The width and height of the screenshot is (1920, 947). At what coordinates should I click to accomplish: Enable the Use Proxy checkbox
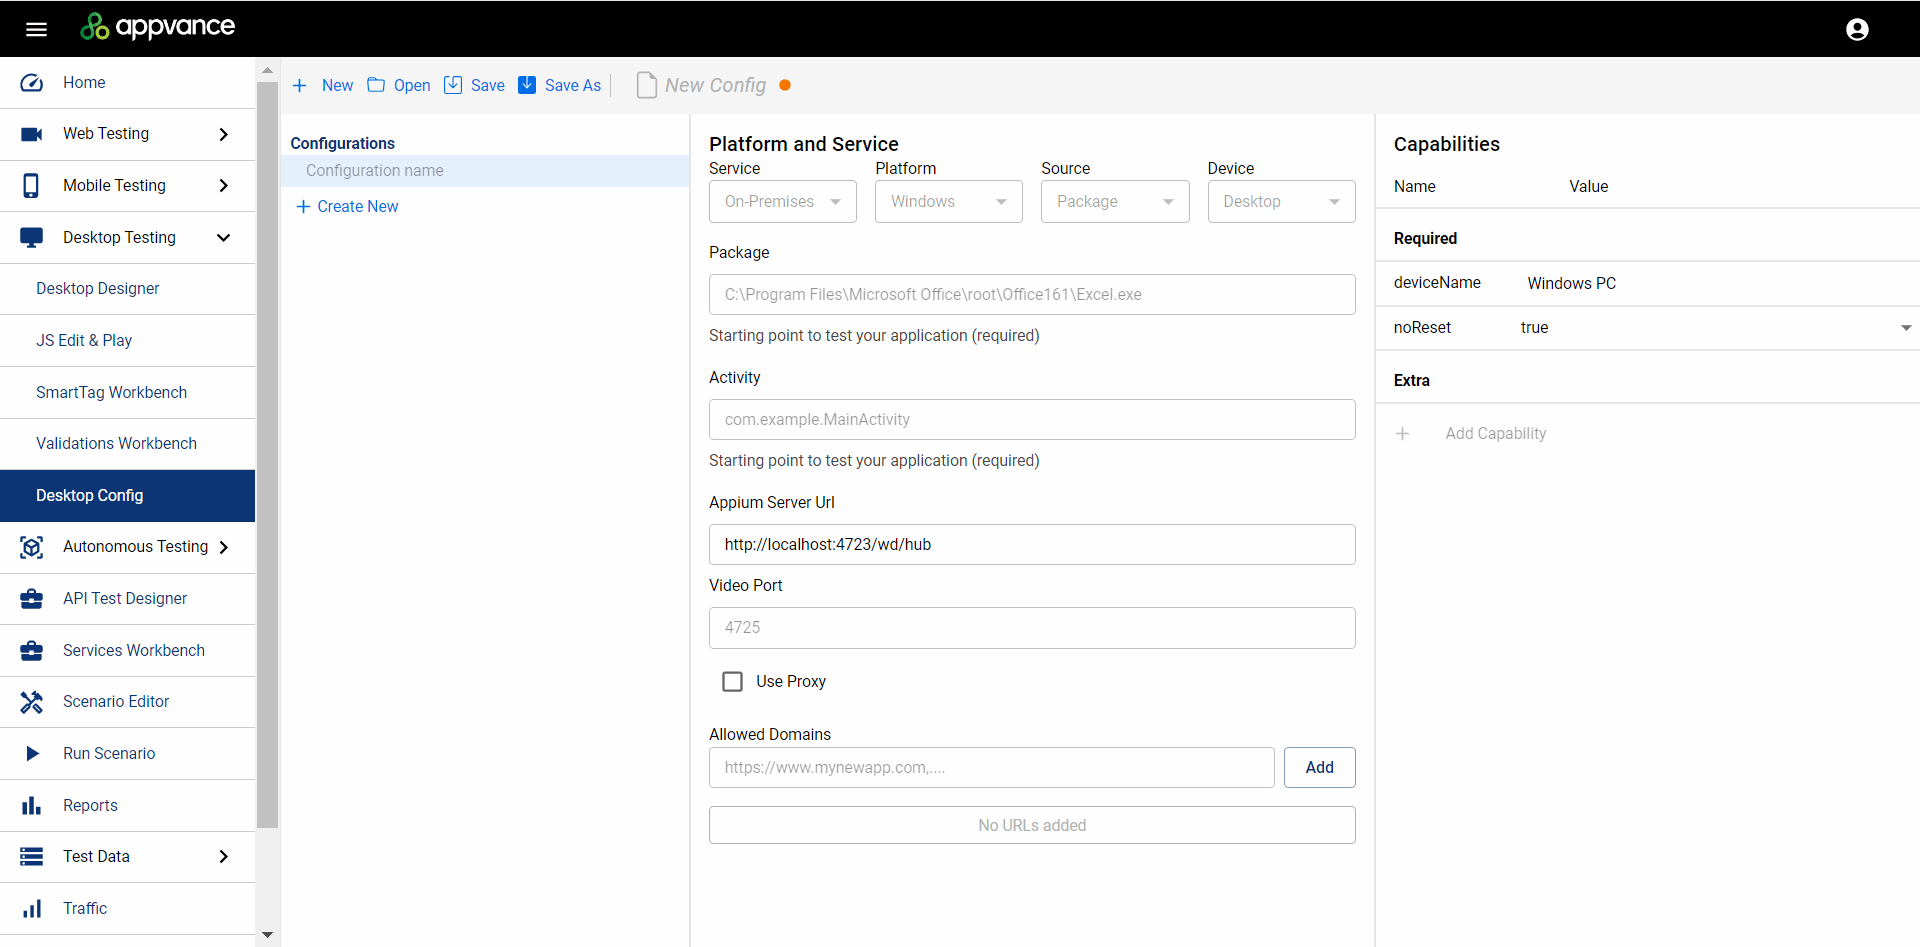click(733, 682)
